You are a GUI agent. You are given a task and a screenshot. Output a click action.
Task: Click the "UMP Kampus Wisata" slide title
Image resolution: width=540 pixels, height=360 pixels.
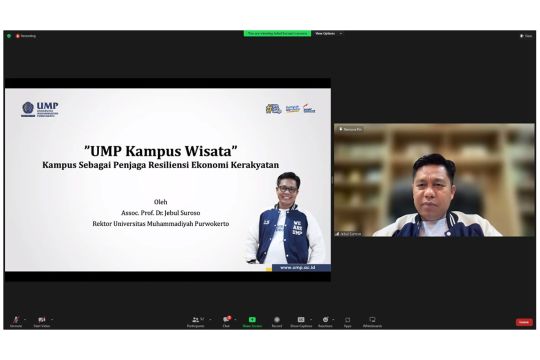tap(161, 151)
